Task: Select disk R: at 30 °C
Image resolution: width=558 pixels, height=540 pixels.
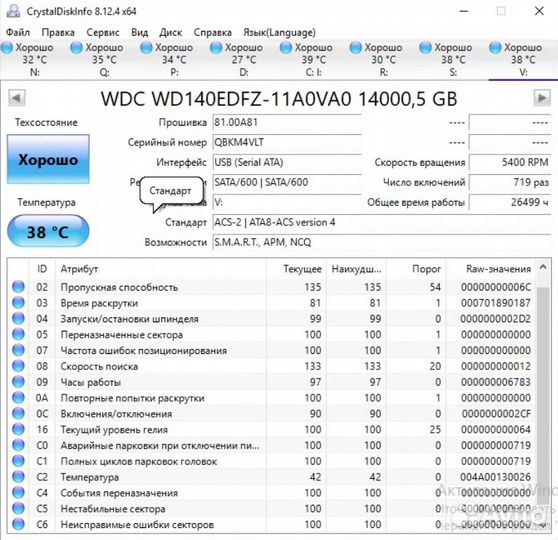Action: [x=383, y=60]
